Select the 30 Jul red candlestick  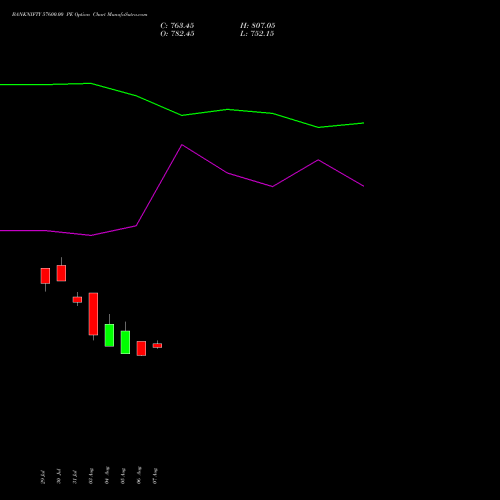click(61, 273)
